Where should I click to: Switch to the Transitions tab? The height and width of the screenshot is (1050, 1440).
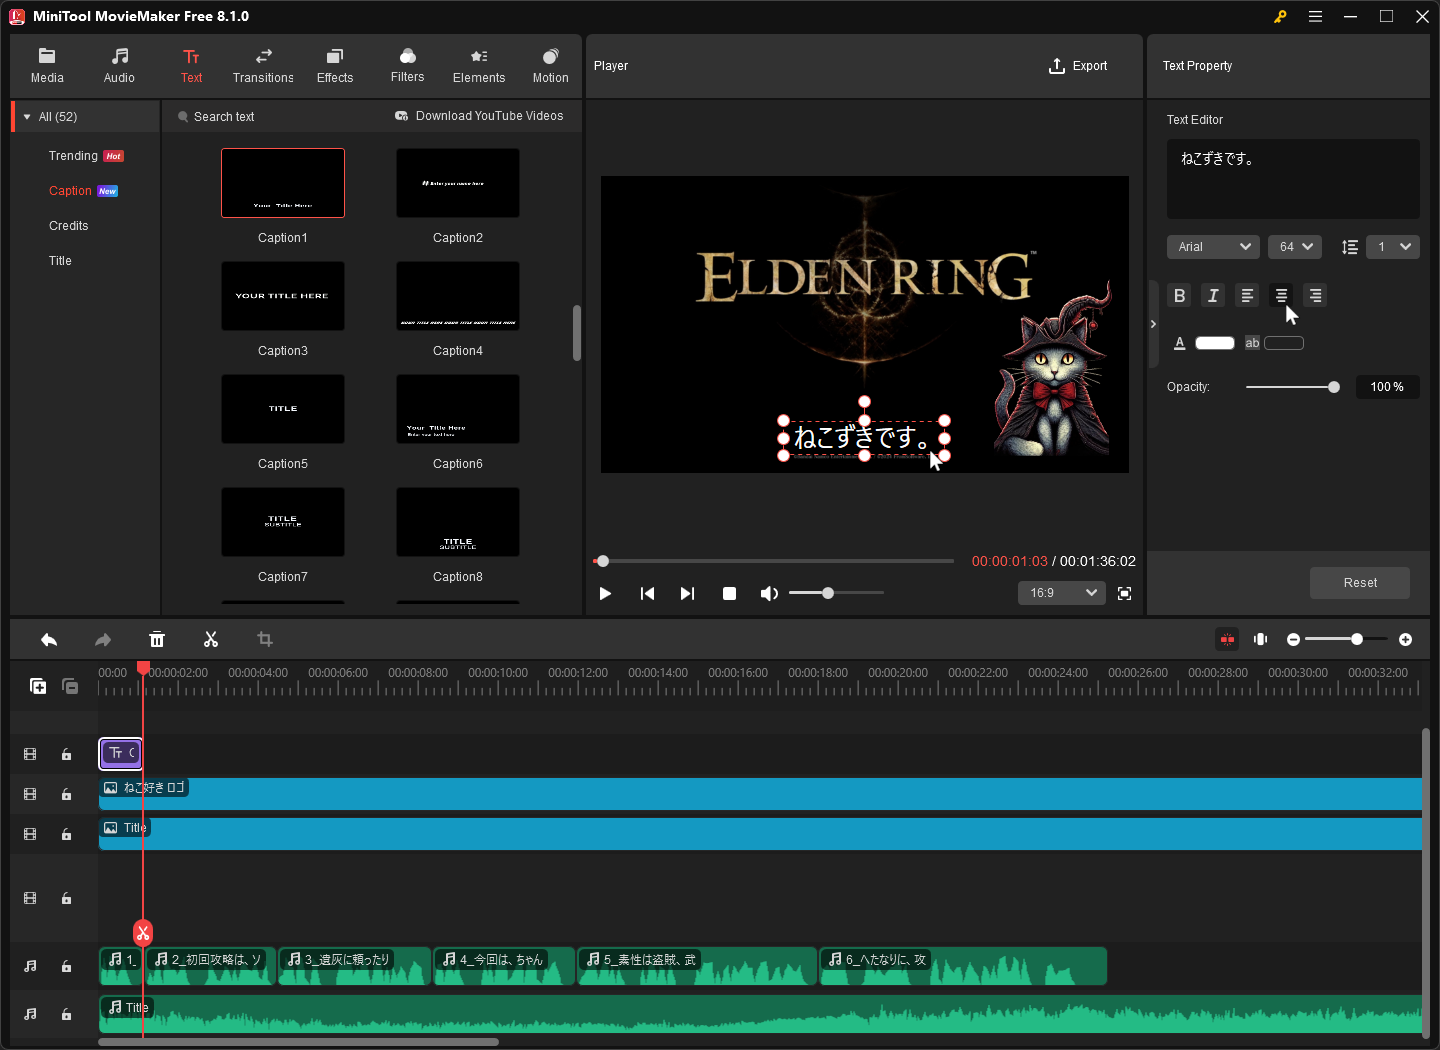click(263, 66)
